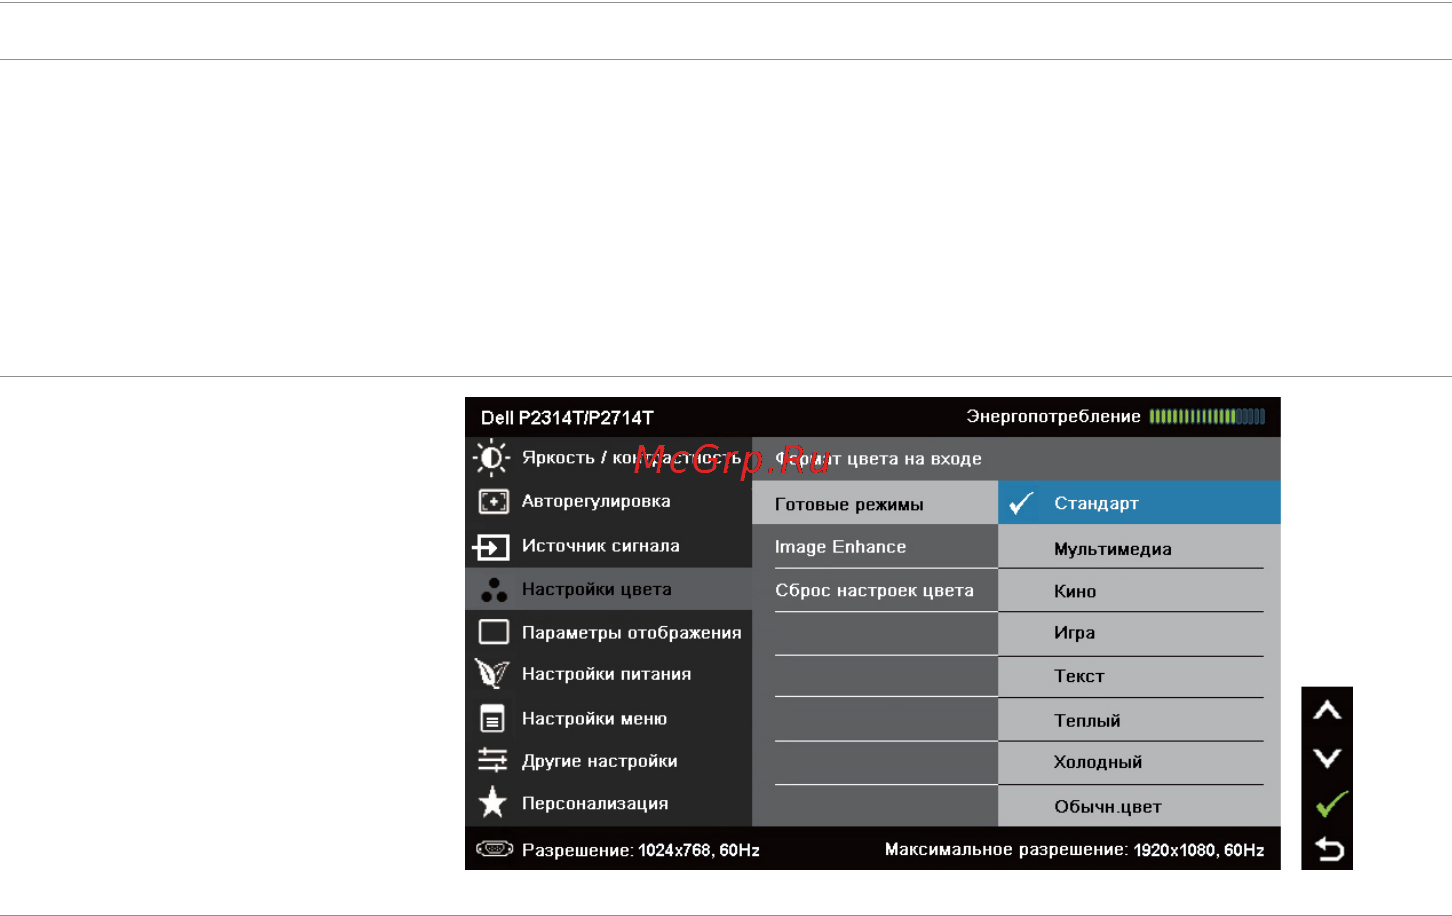
Task: Choose the Кино preset mode
Action: pyautogui.click(x=1139, y=591)
